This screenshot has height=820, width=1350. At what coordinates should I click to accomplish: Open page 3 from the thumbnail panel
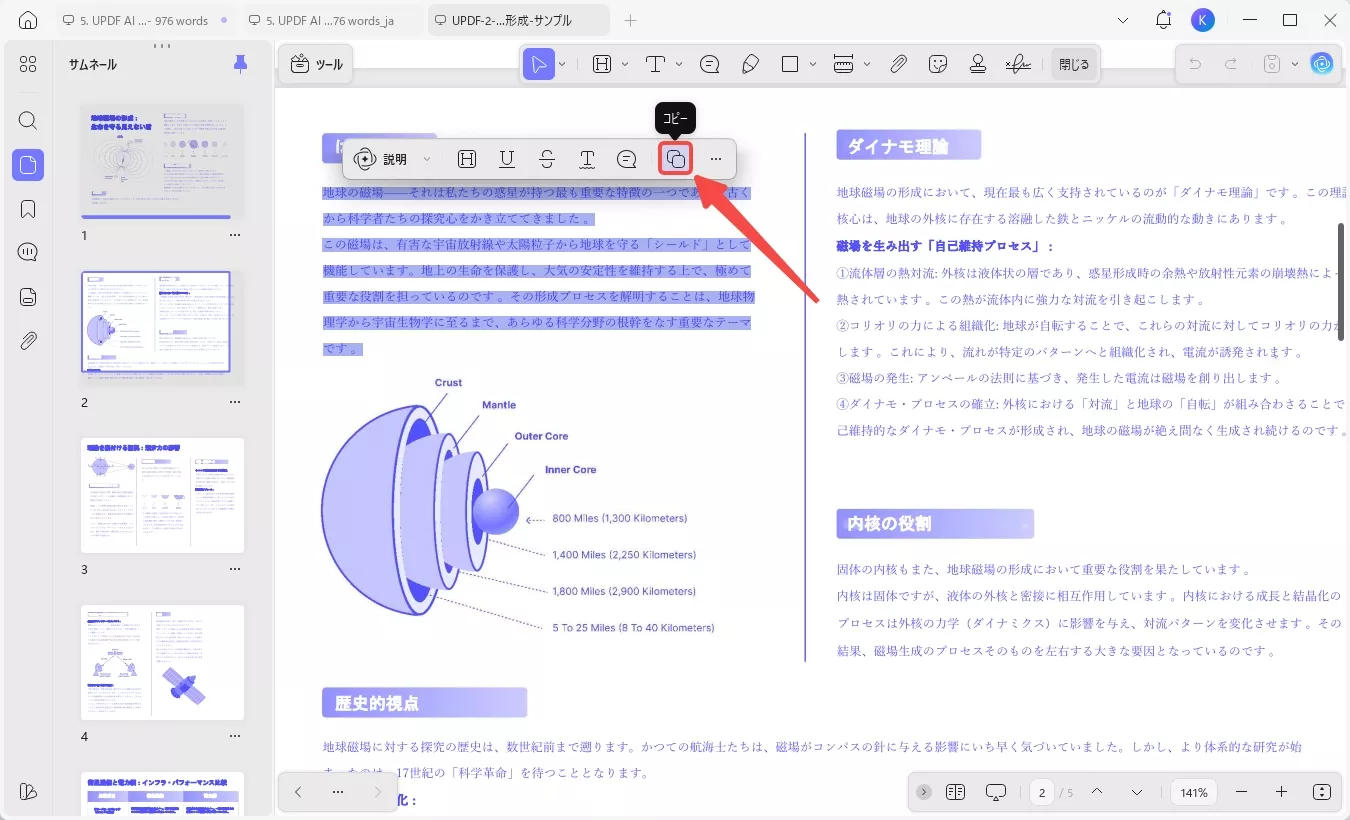point(162,495)
